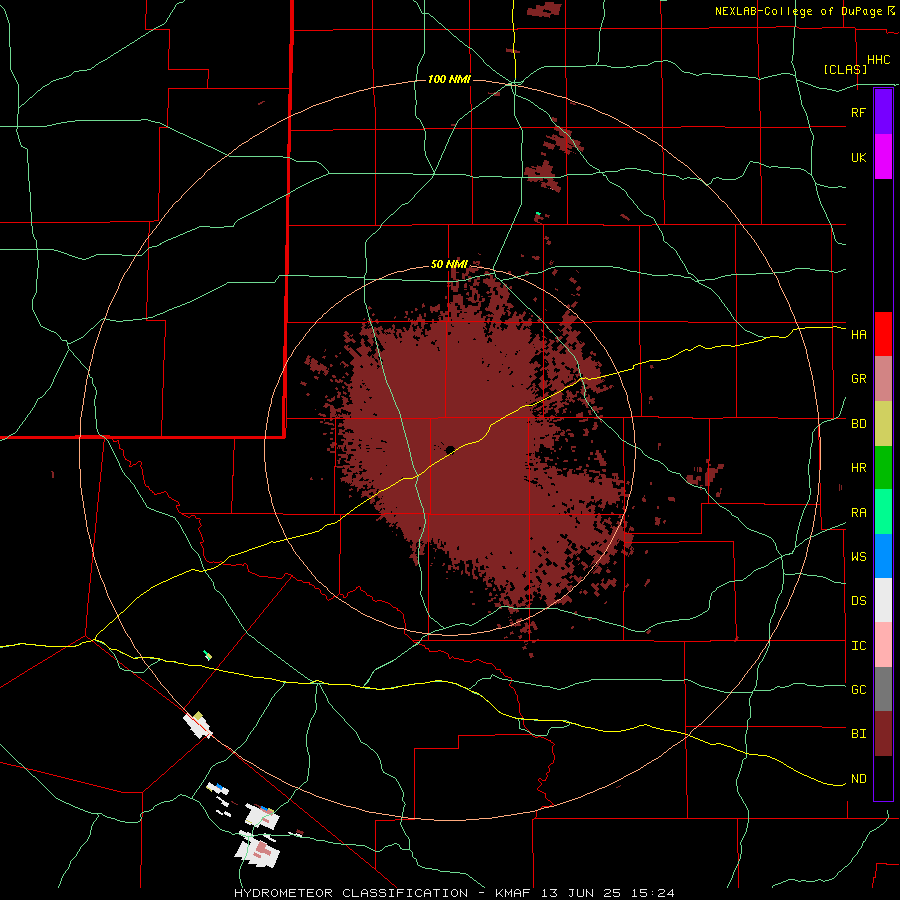Click the DS white legend swatch
The width and height of the screenshot is (900, 900).
point(883,600)
